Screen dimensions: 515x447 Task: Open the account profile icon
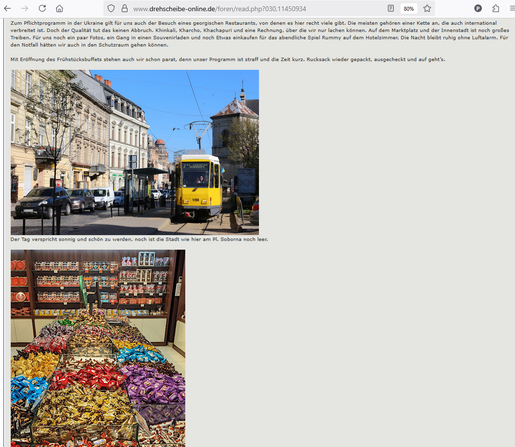478,8
